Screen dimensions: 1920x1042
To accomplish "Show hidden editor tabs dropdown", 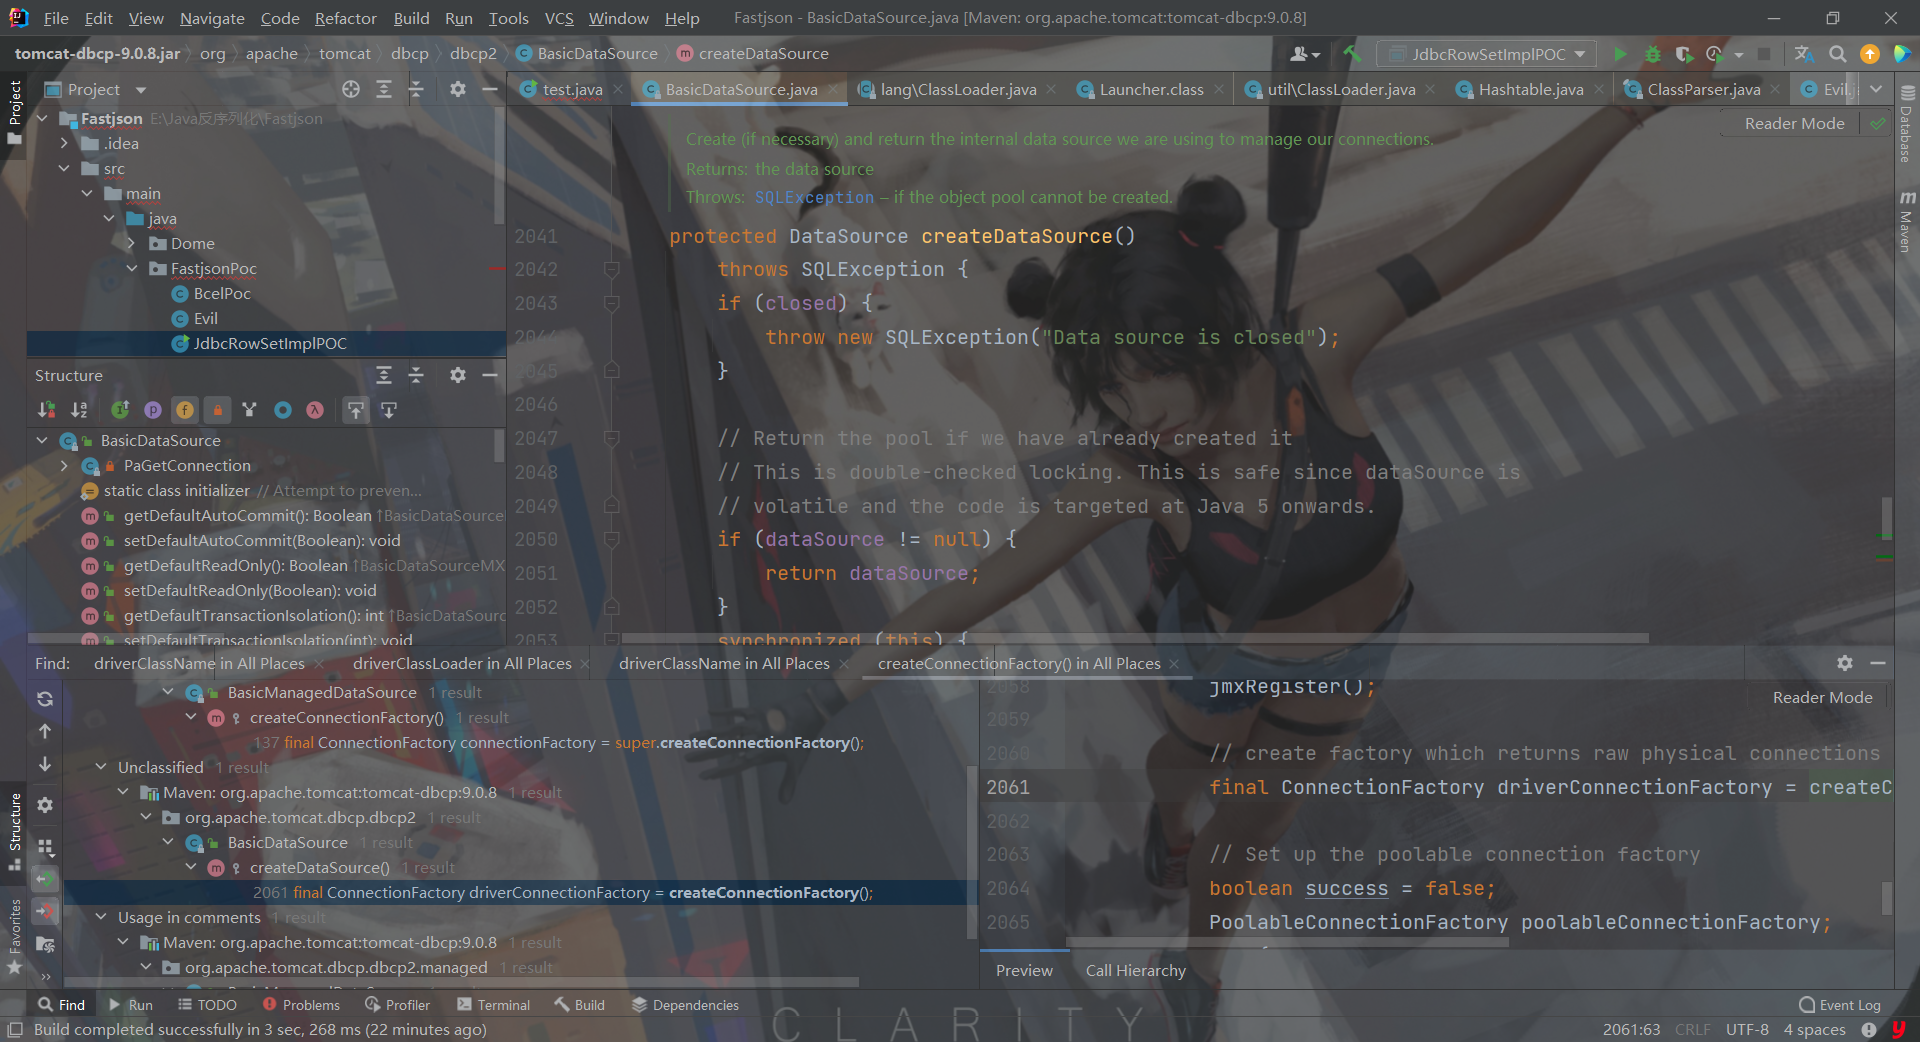I will click(1876, 89).
